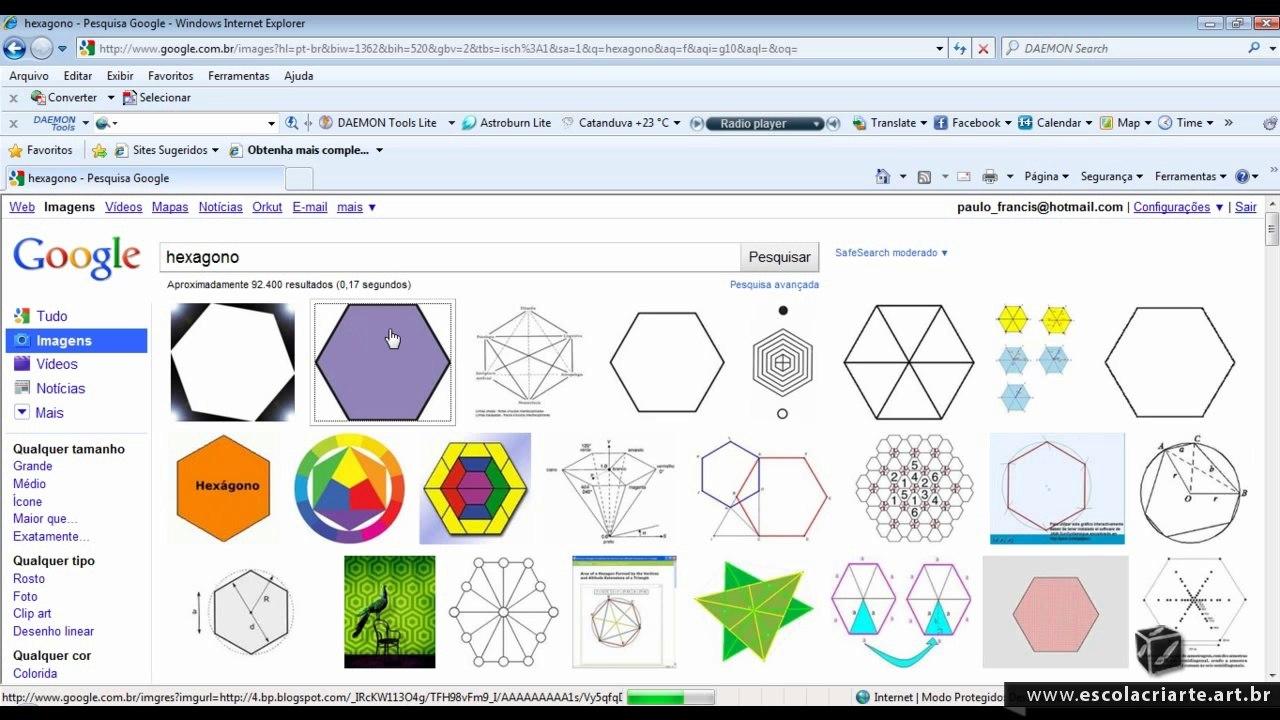
Task: Open the Web link on Google bar
Action: coord(22,207)
